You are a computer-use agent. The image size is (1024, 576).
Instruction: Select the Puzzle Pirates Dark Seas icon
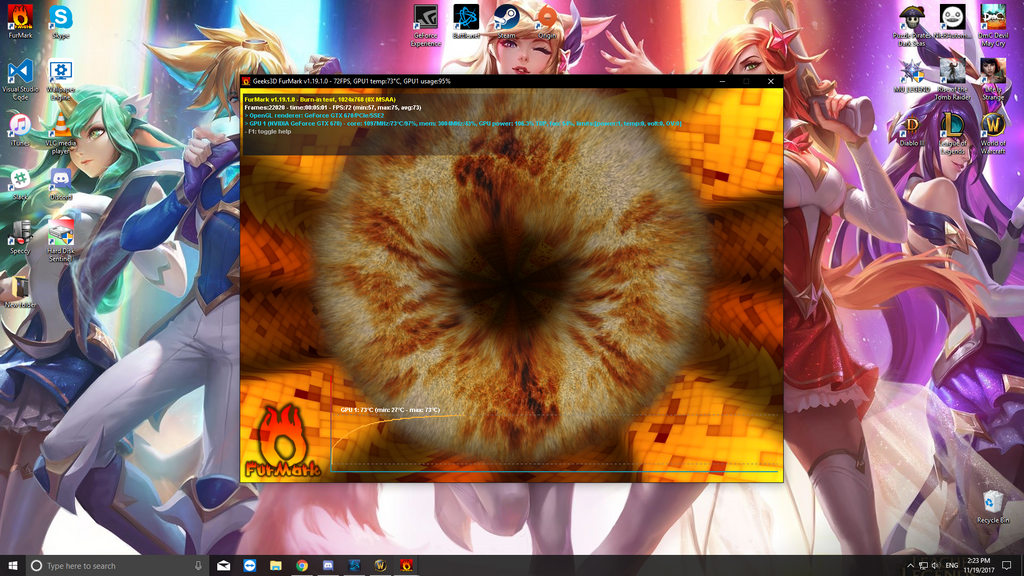point(912,25)
